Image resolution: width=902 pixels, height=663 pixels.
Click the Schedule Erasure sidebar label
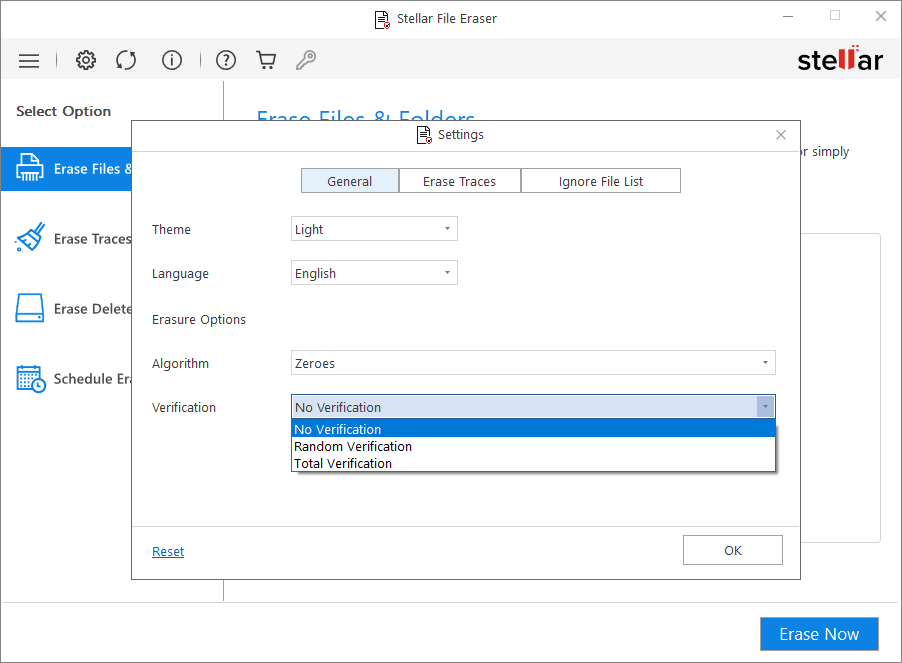point(93,379)
